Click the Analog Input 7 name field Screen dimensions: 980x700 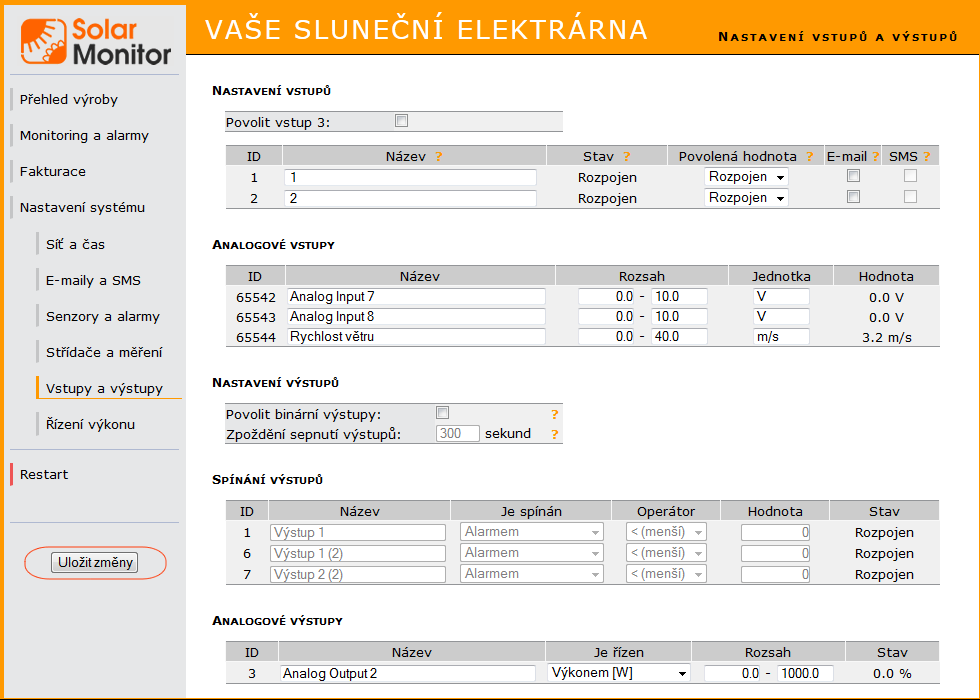click(x=416, y=296)
